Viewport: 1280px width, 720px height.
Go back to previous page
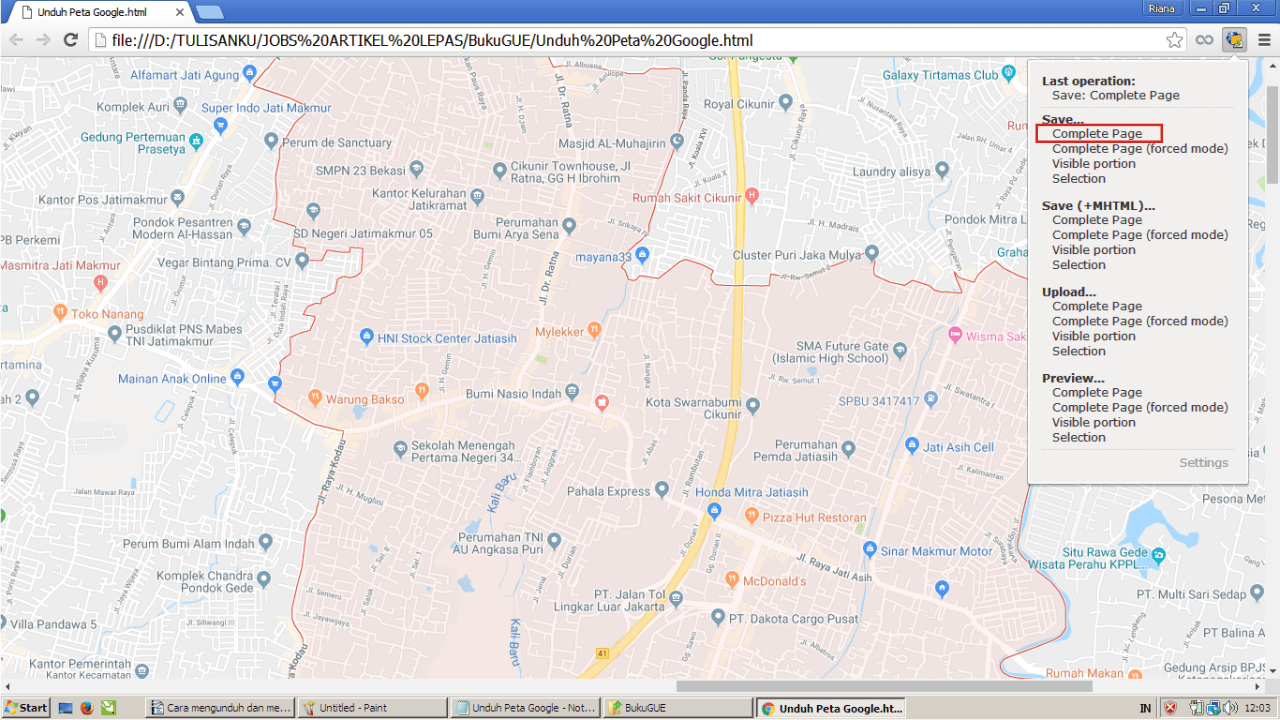click(16, 40)
